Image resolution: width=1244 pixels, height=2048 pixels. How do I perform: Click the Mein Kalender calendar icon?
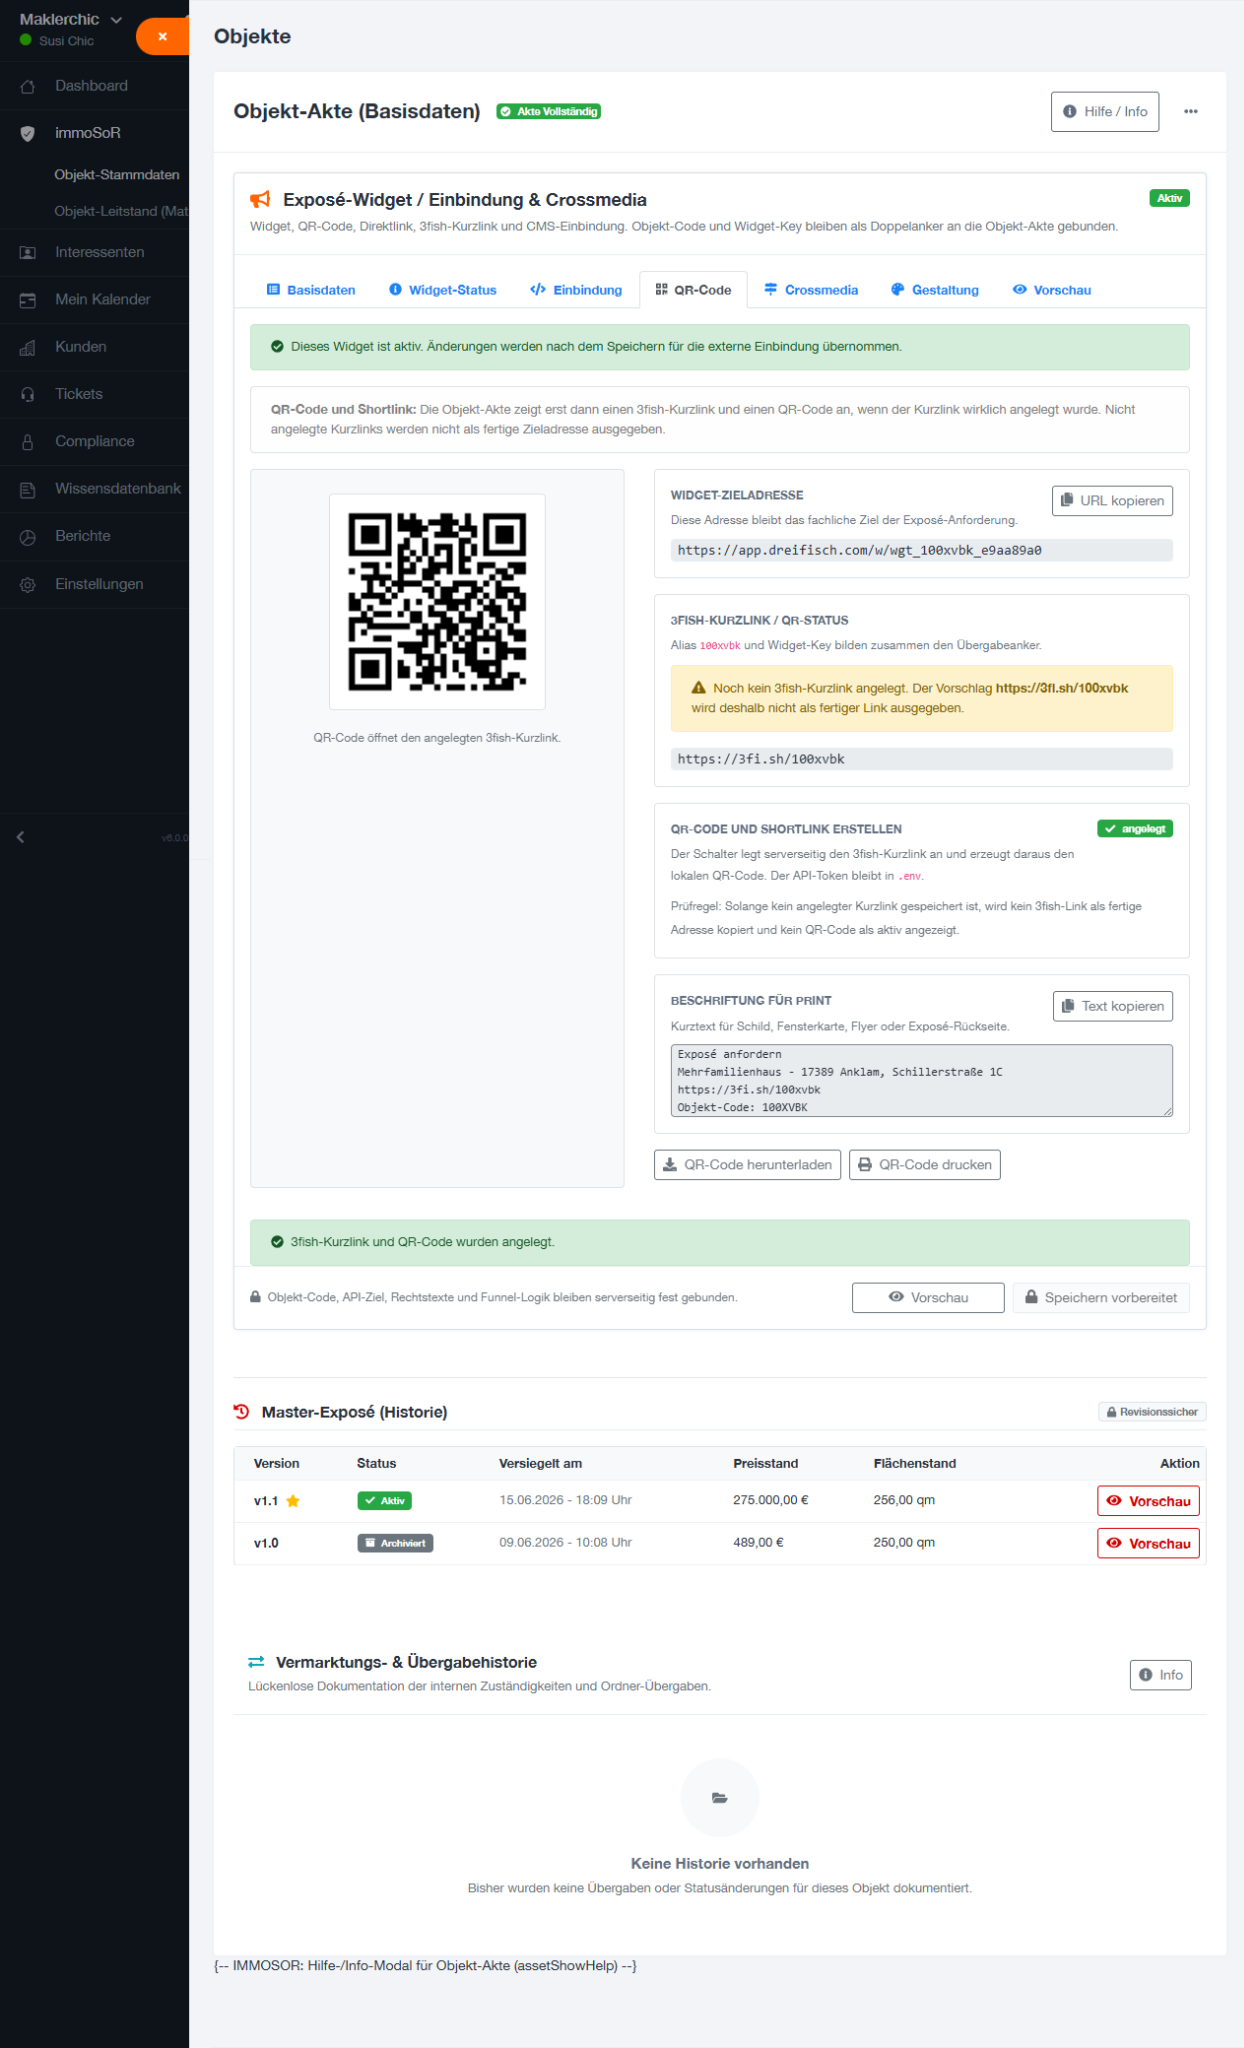tap(28, 300)
